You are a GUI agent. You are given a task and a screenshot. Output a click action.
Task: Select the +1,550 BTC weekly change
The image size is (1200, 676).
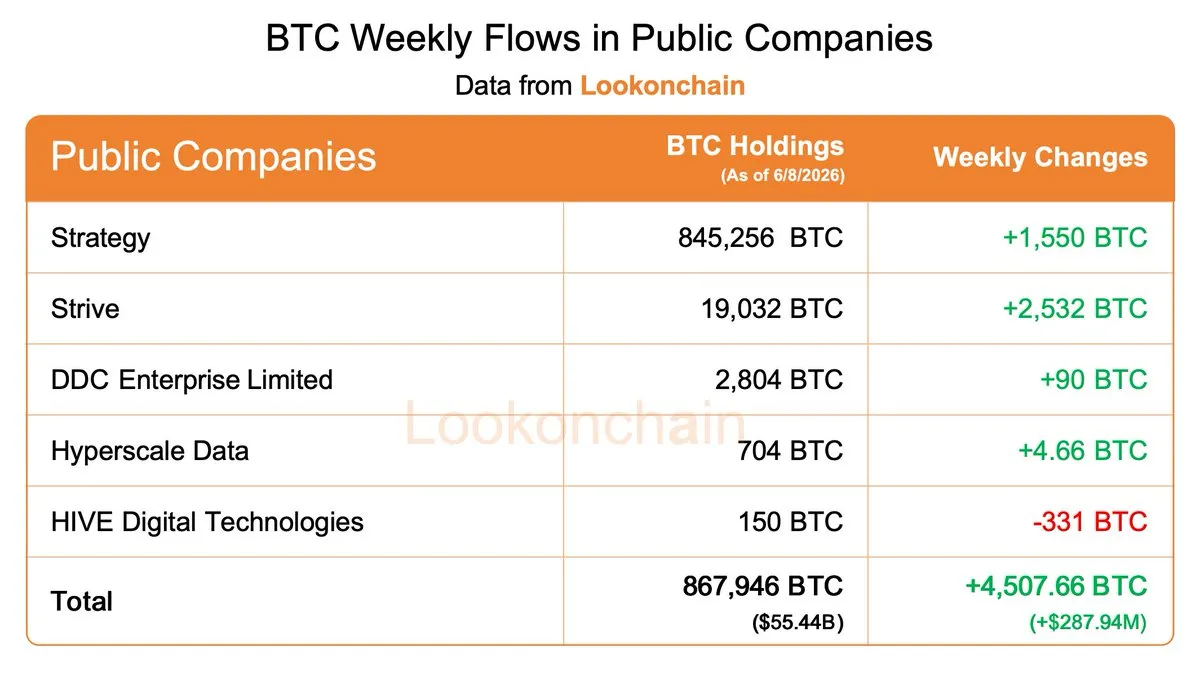(1075, 238)
